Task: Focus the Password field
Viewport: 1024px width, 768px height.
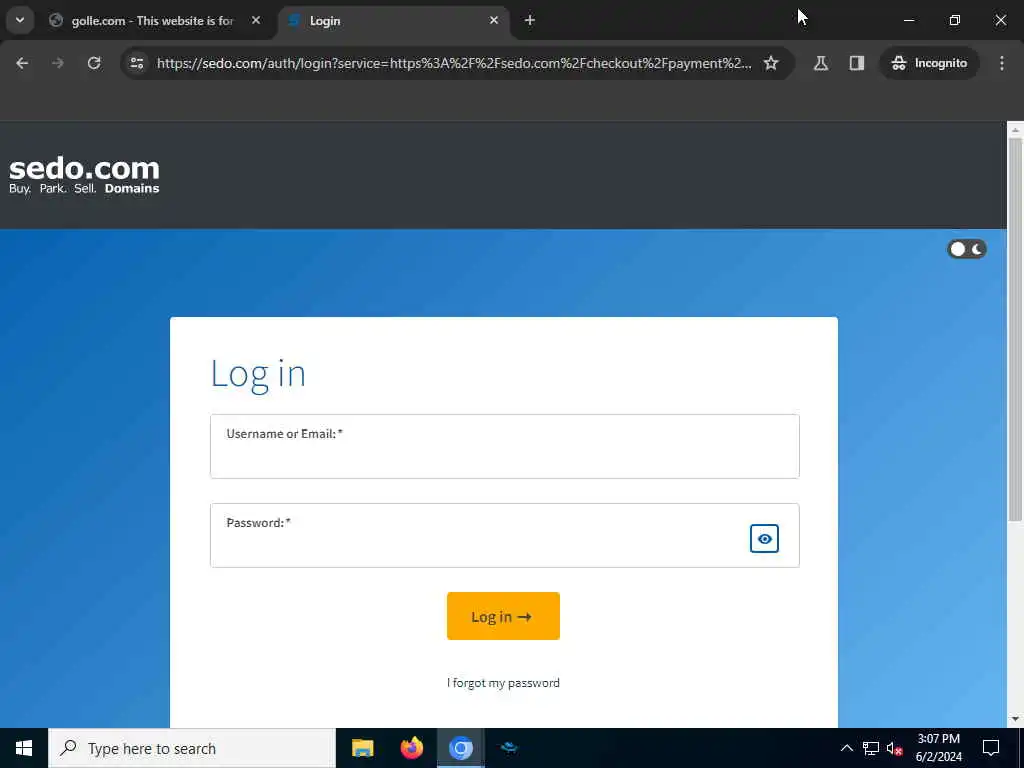Action: point(504,536)
